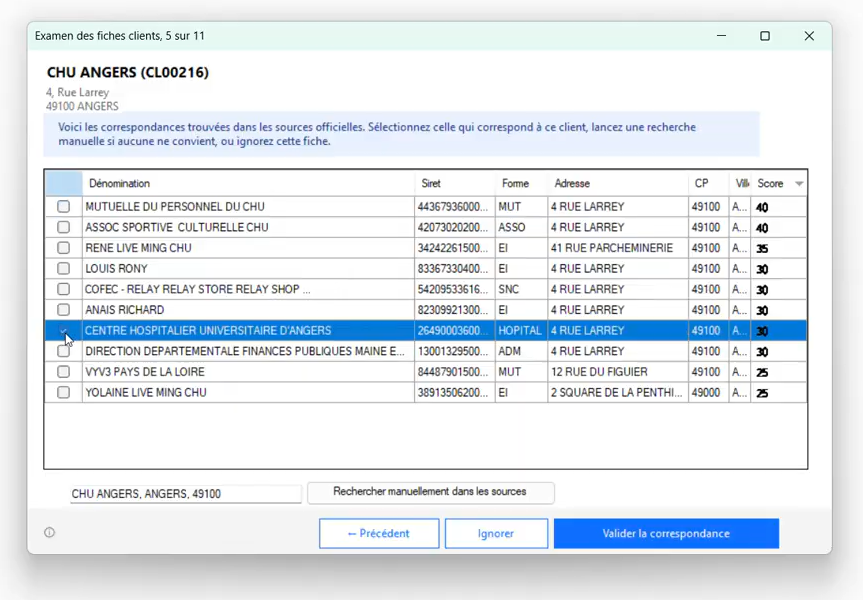The width and height of the screenshot is (863, 600).
Task: Select the RENE LIVE MING CHU checkbox
Action: point(63,248)
